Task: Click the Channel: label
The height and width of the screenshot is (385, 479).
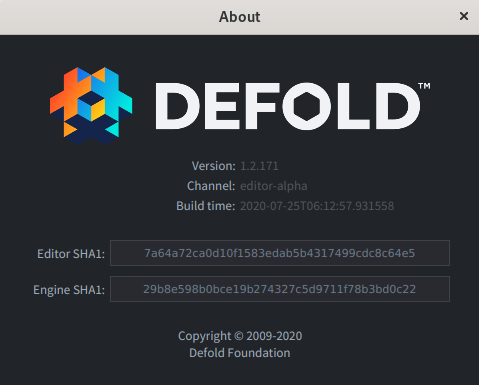Action: 211,186
